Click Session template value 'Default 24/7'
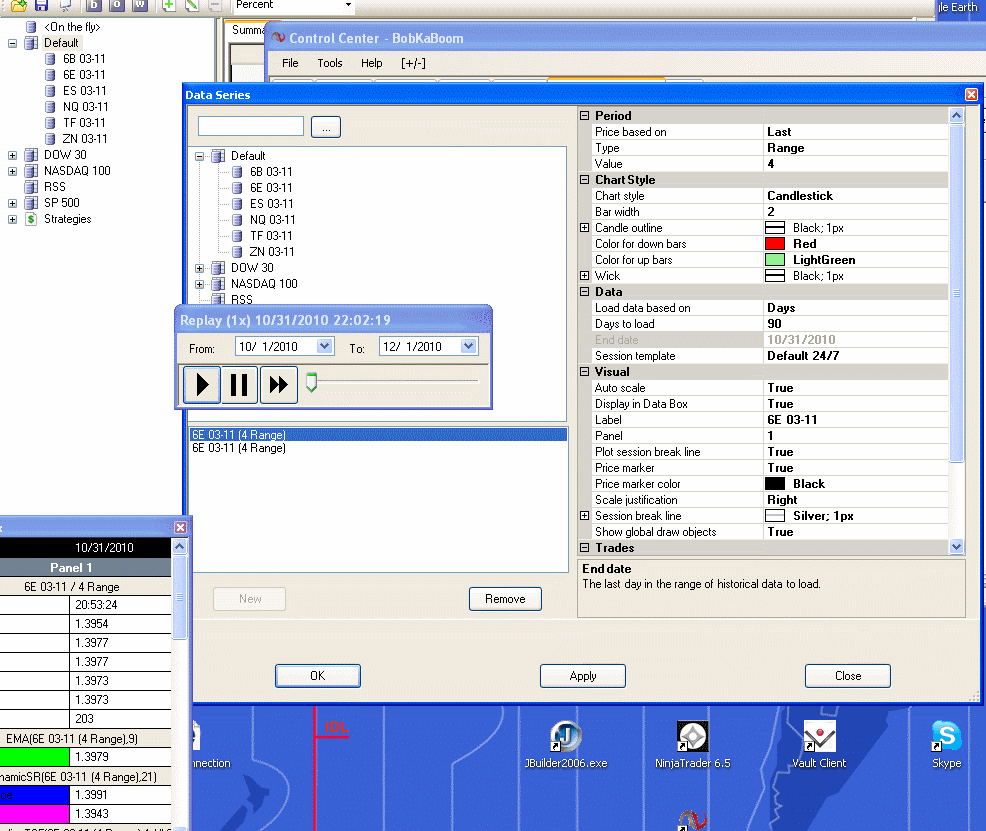986x831 pixels. click(x=803, y=356)
